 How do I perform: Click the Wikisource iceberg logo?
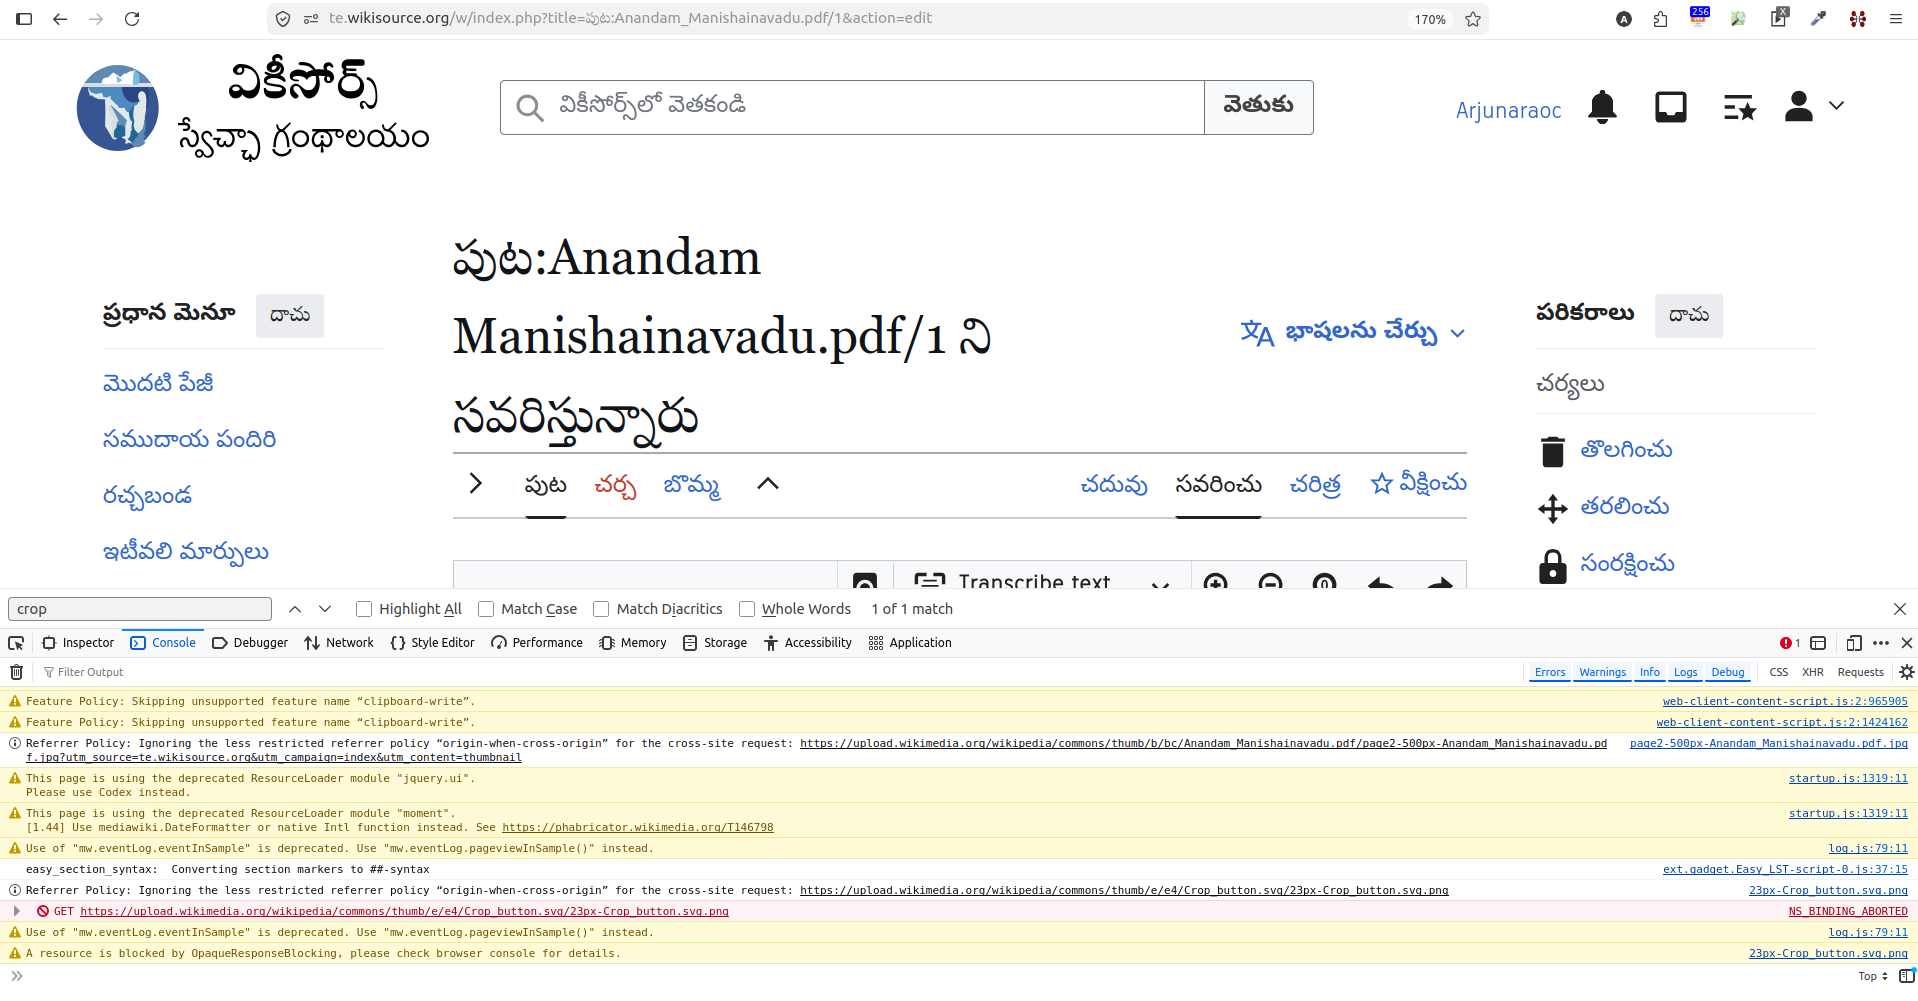pyautogui.click(x=118, y=108)
